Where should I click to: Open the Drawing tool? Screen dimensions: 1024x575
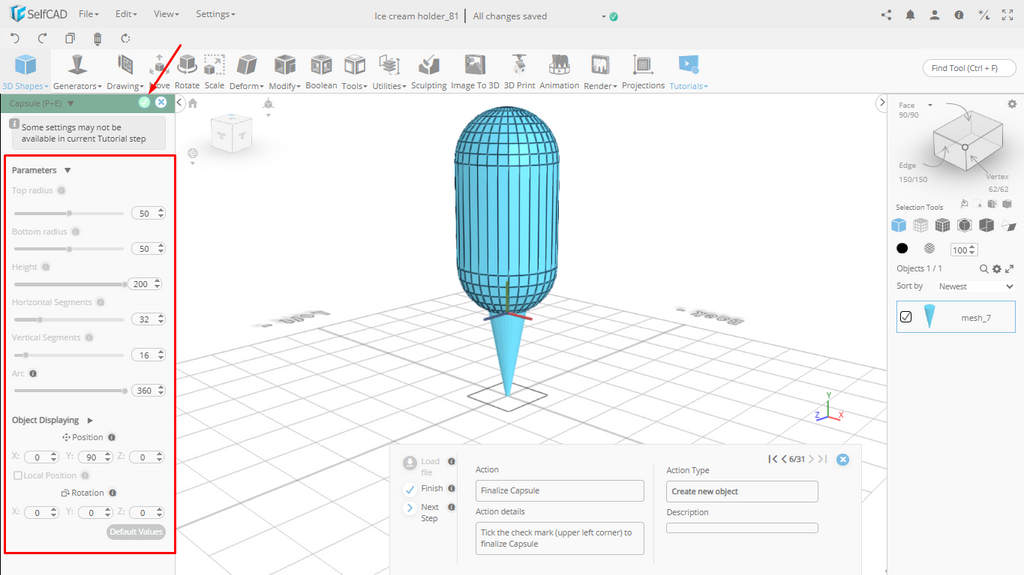125,72
